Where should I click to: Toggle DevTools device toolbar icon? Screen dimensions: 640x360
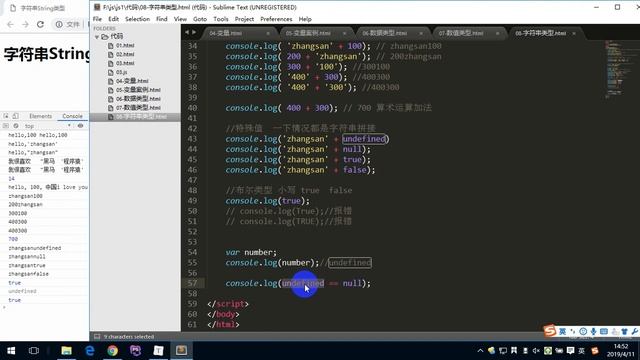coord(16,116)
